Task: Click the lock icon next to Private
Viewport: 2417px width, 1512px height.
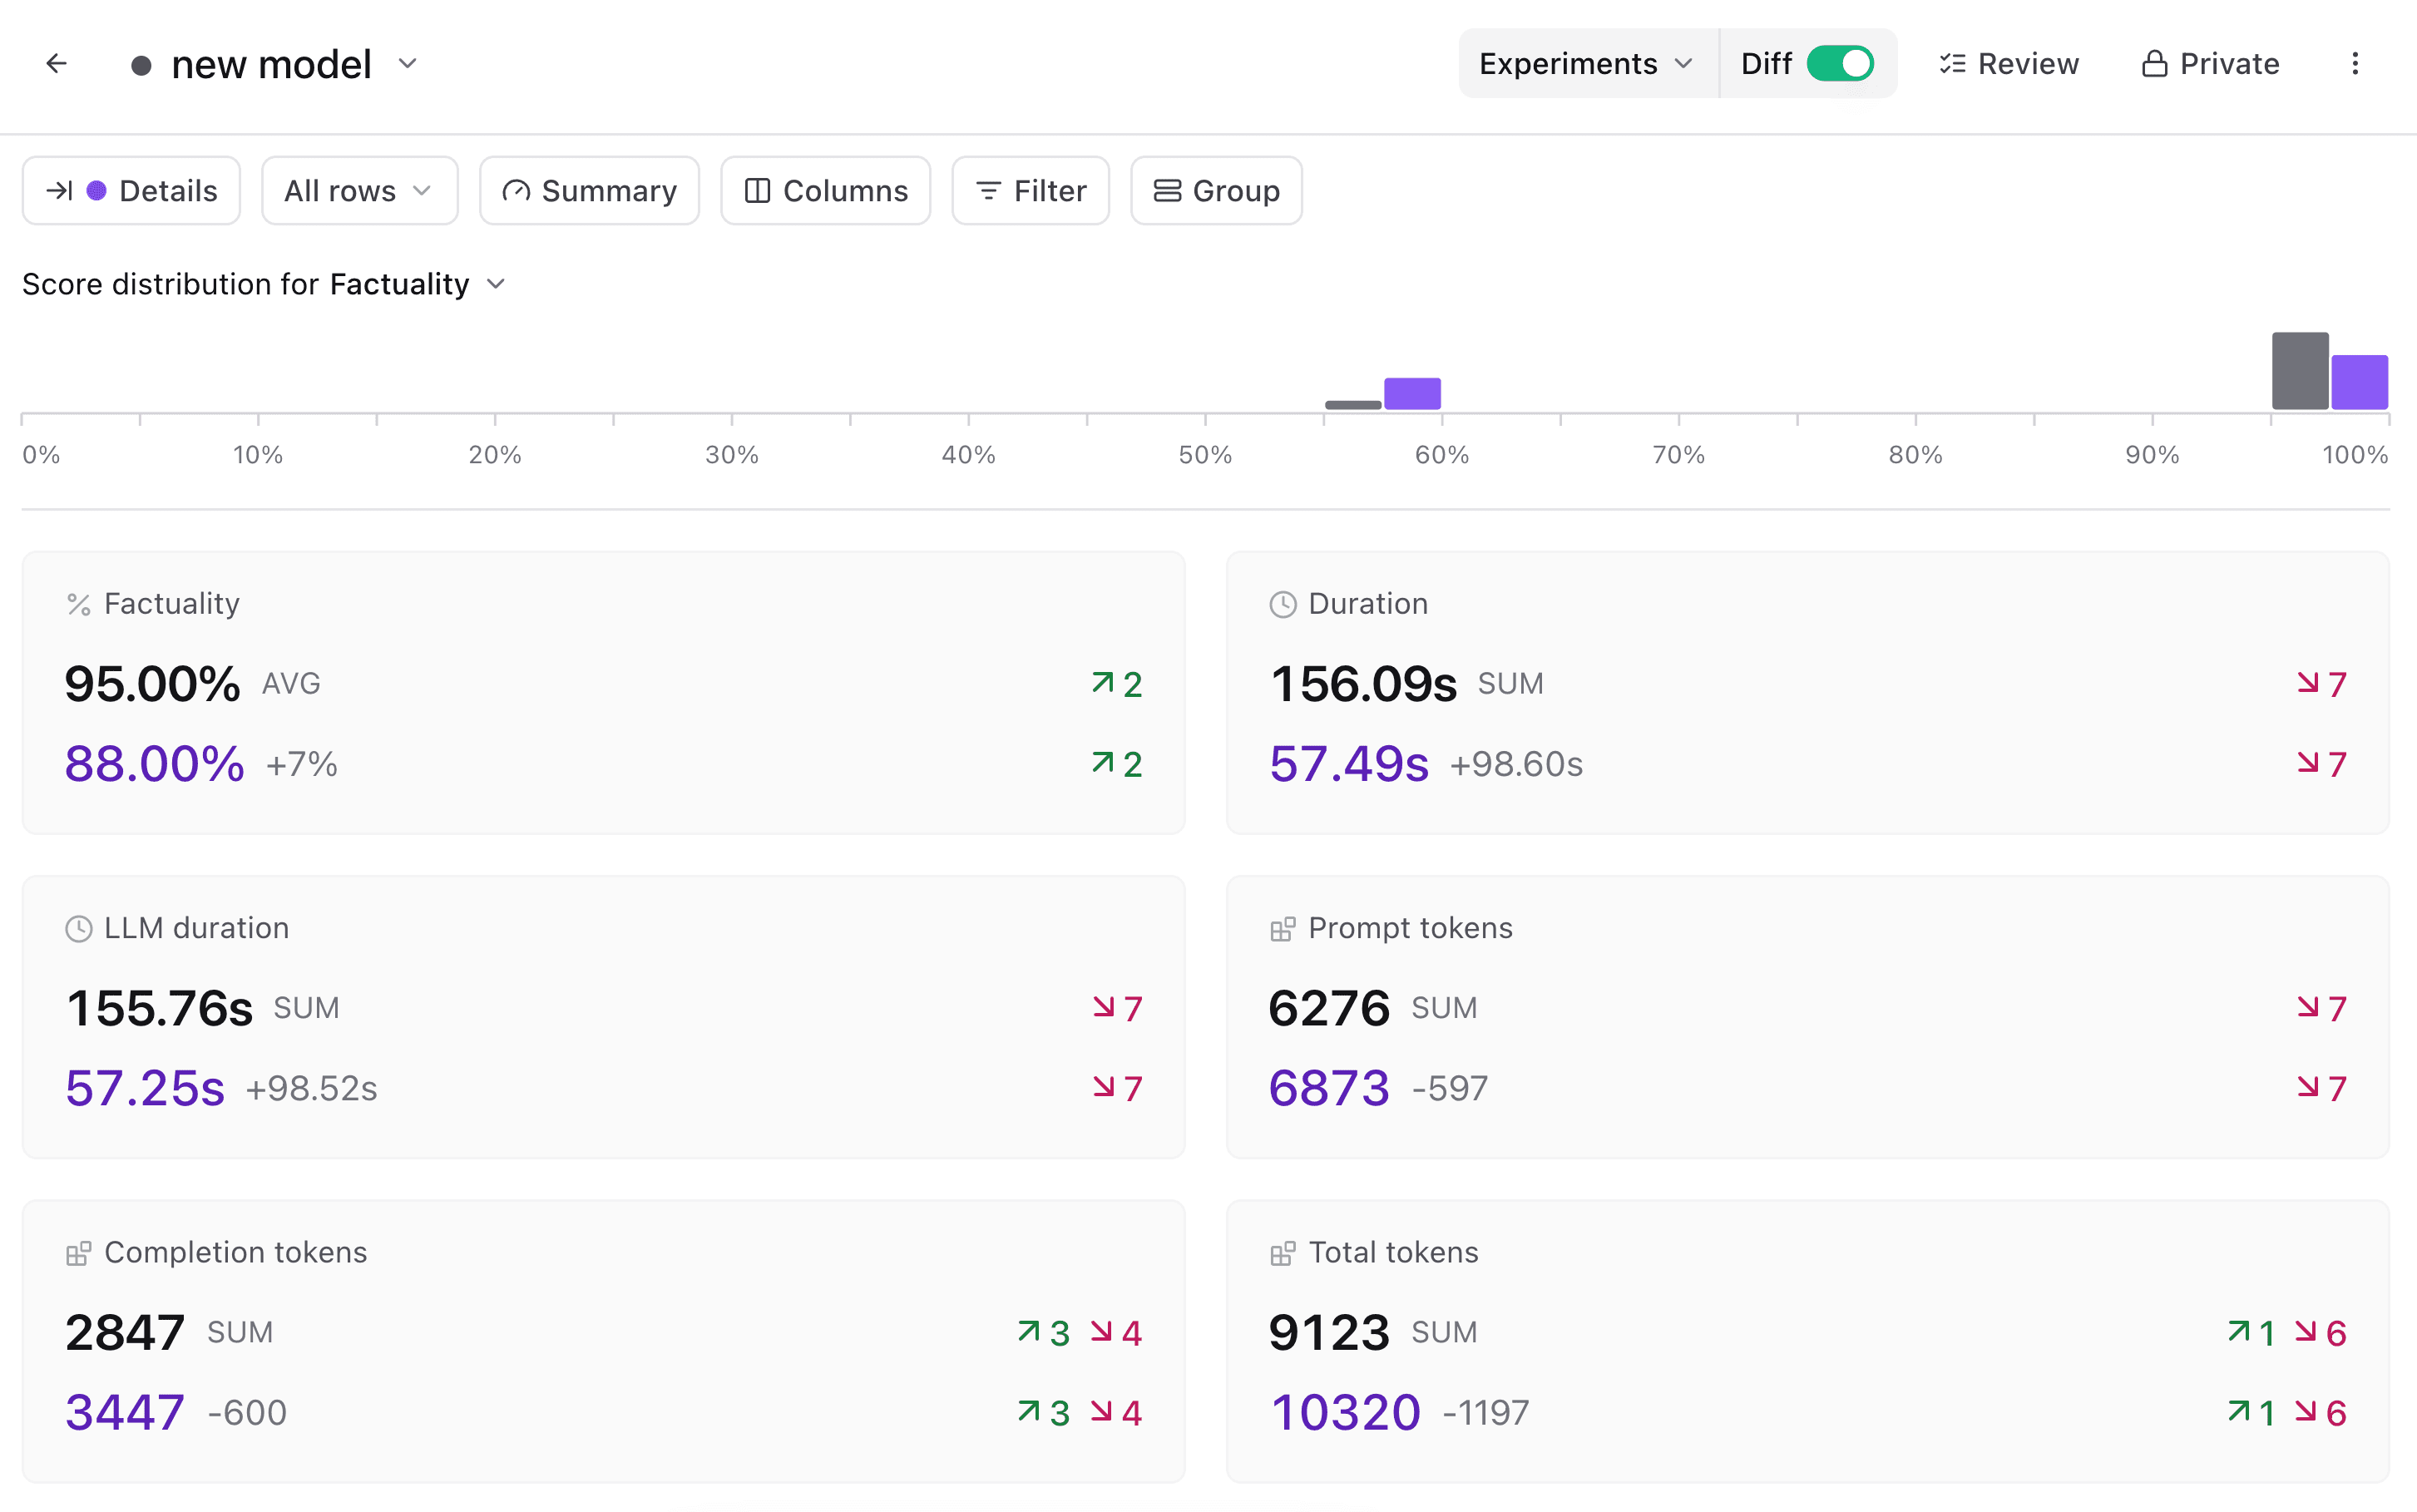Action: 2154,64
